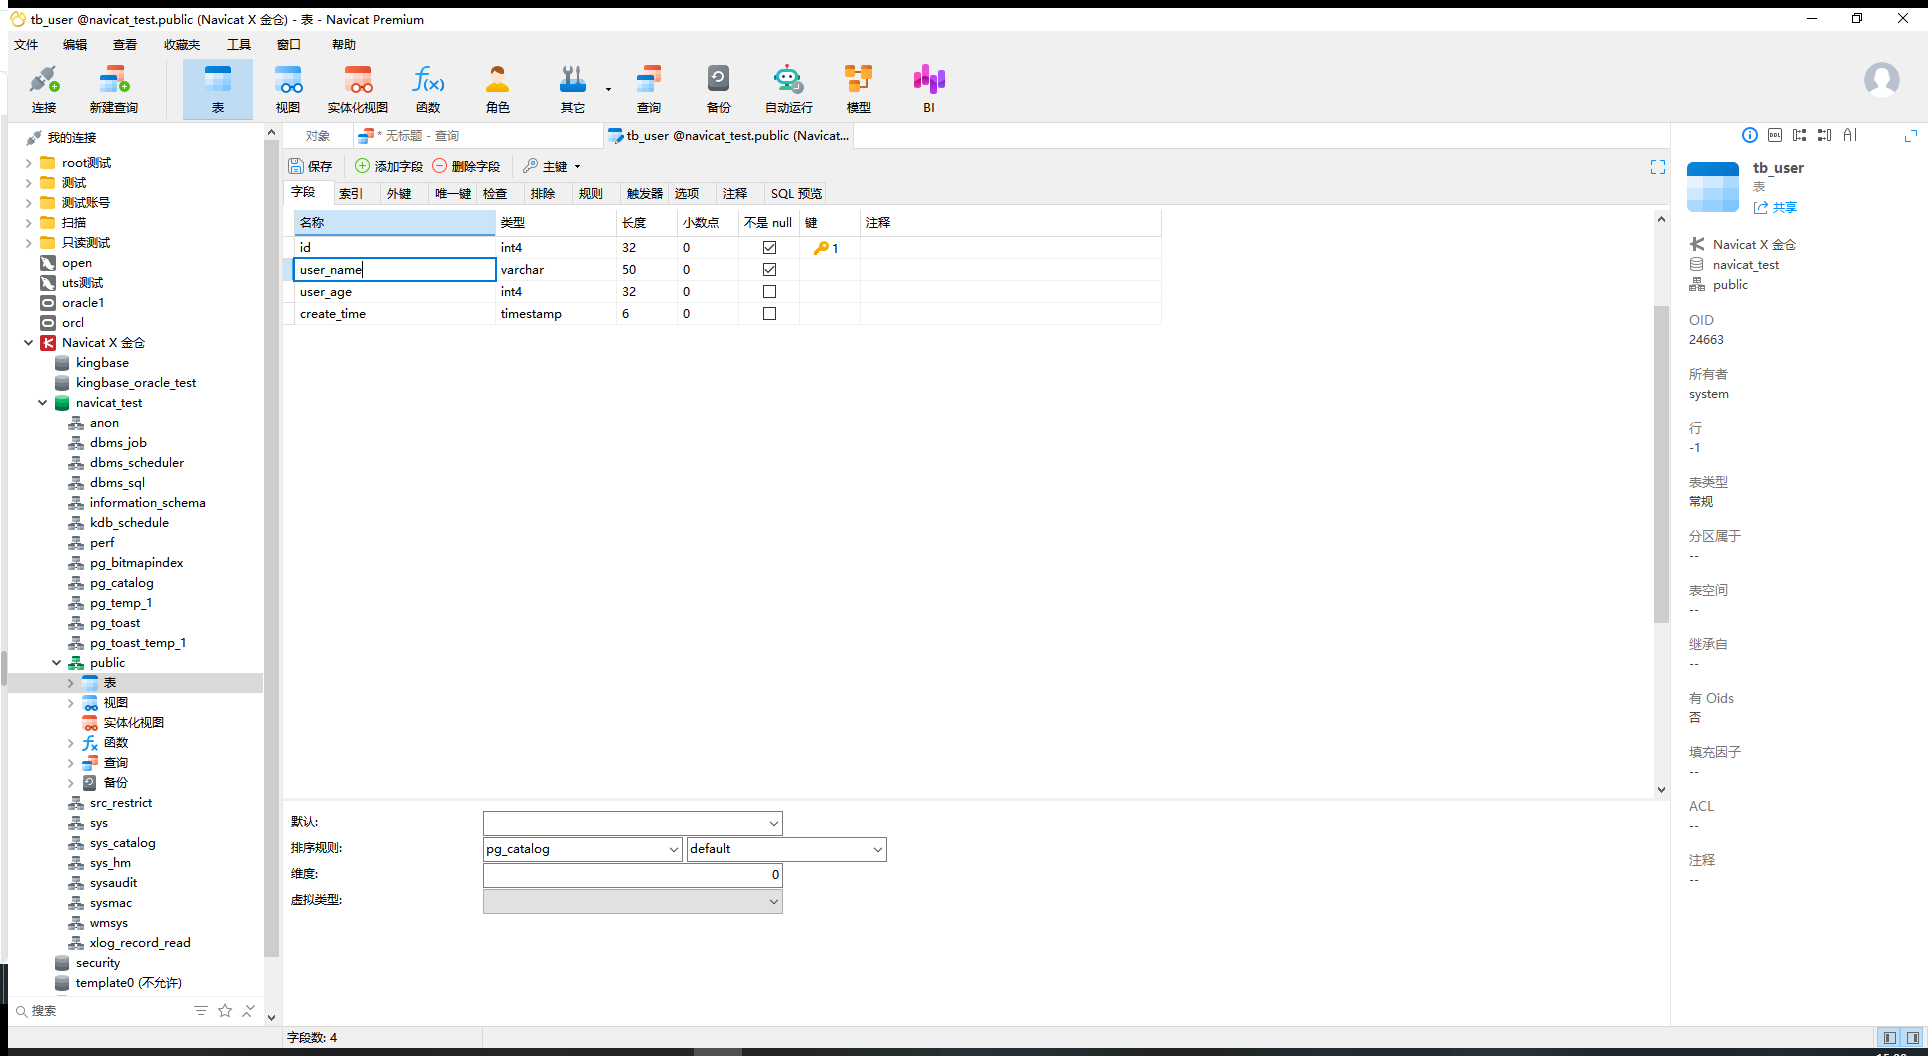
Task: Expand the 测试账号 folder
Action: pos(29,203)
